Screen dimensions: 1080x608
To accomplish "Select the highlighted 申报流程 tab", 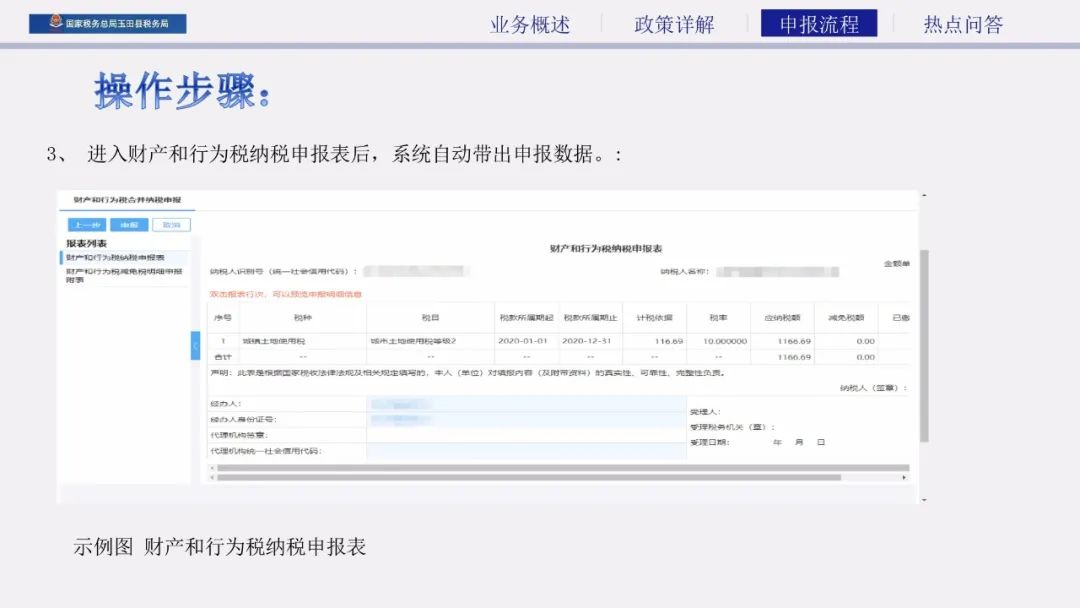I will coord(819,23).
